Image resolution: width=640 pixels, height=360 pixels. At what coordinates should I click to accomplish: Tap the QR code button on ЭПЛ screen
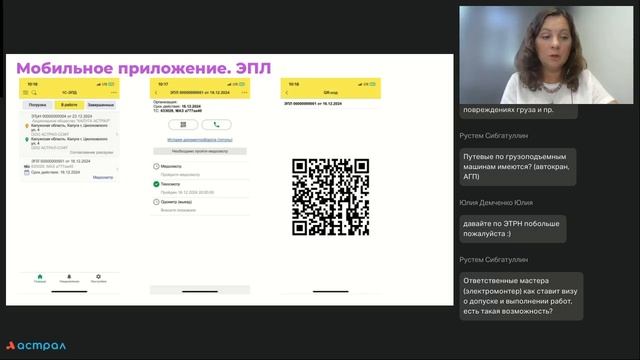183,124
